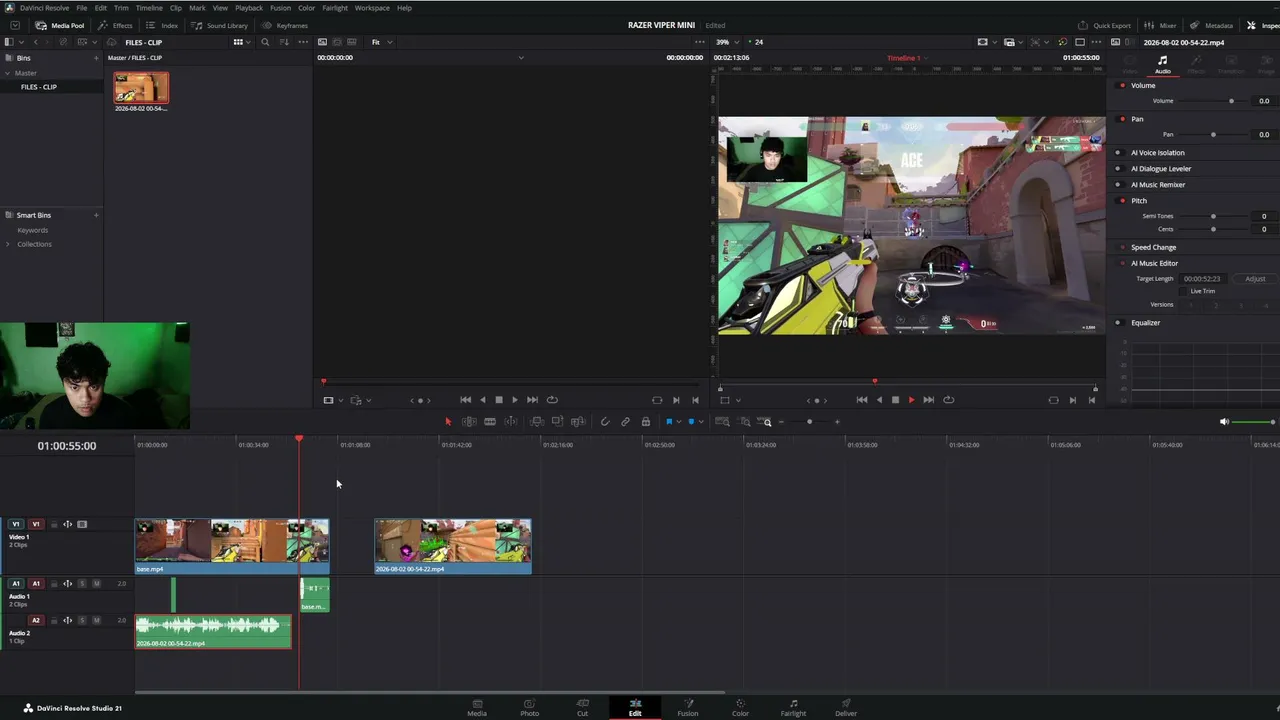
Task: Open the Timeline 1 name dropdown
Action: tap(908, 58)
